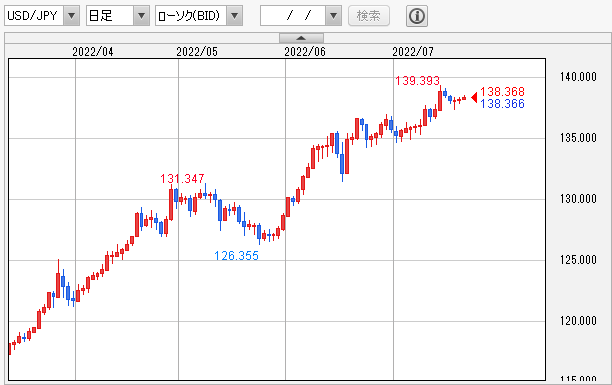
Task: Click the 135.000 price axis label
Action: 578,138
